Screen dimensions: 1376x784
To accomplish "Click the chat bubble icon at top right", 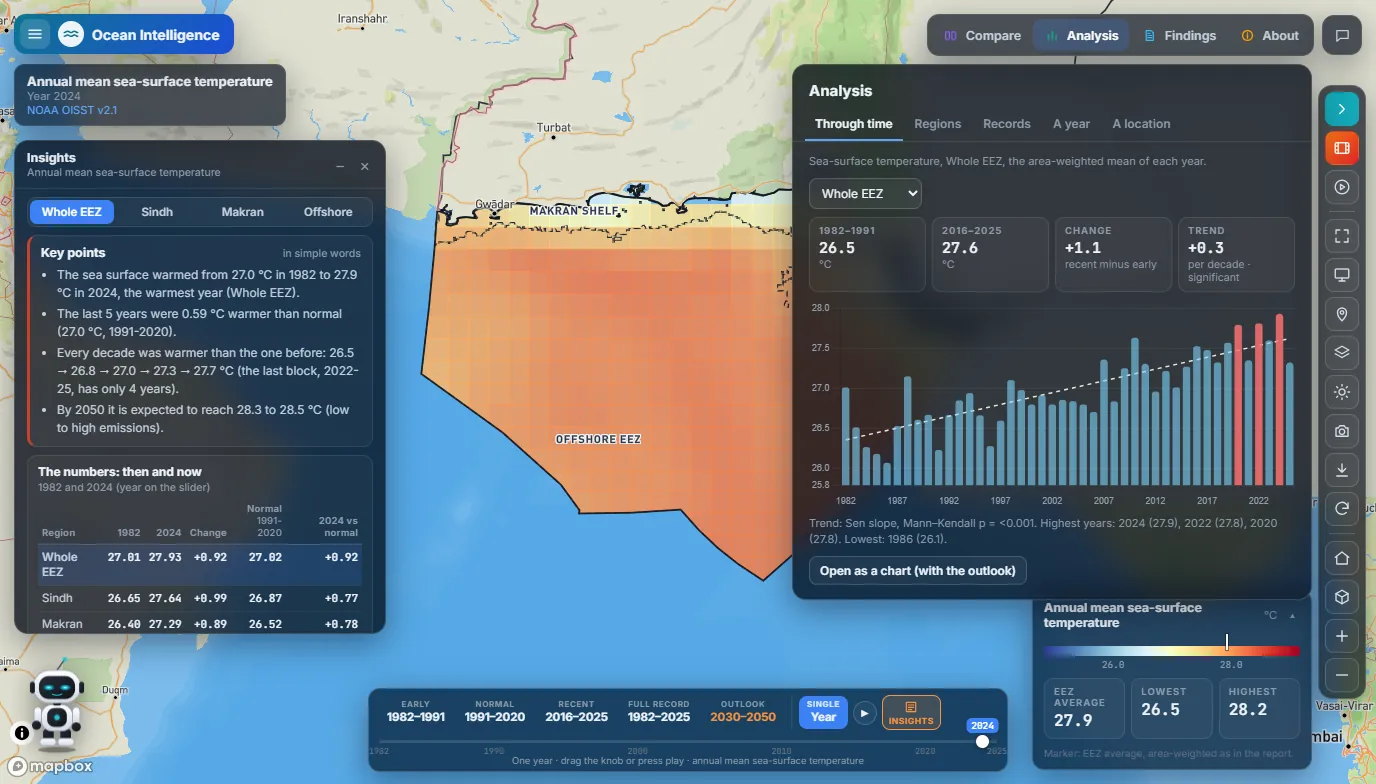I will pyautogui.click(x=1342, y=35).
